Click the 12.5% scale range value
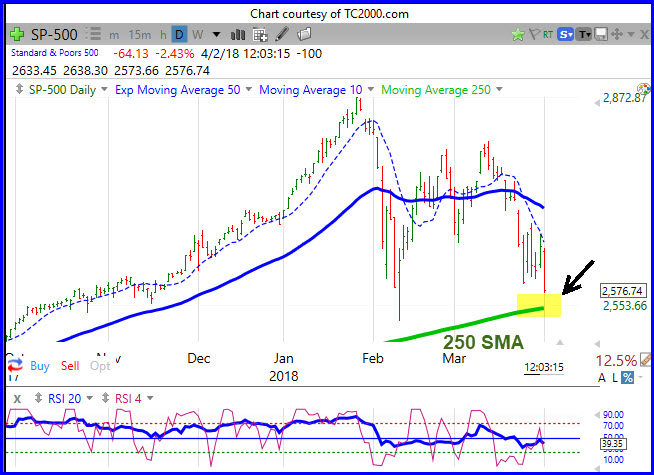 click(x=616, y=360)
